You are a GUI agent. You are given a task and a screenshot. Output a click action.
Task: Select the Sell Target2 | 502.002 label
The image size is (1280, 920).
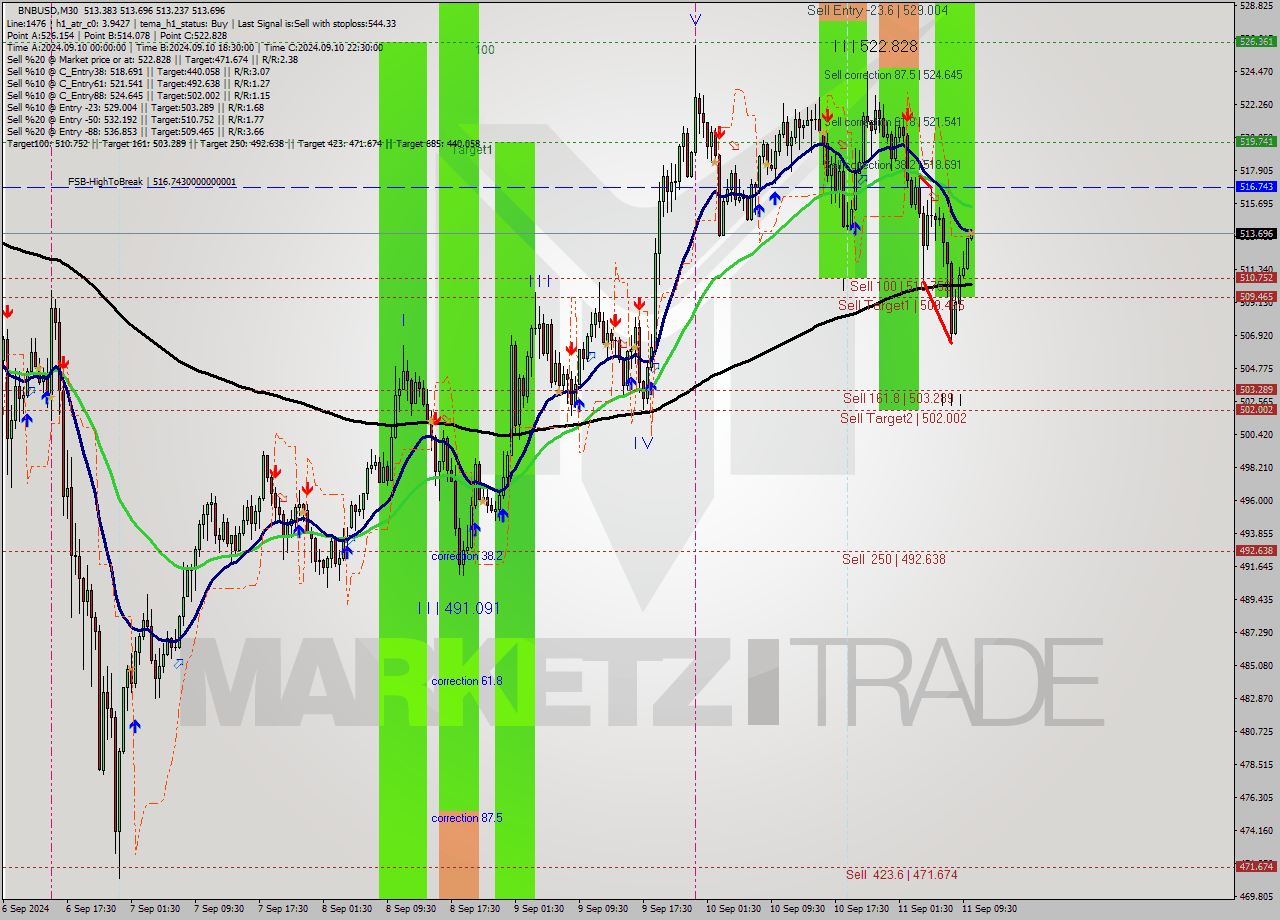[x=903, y=418]
